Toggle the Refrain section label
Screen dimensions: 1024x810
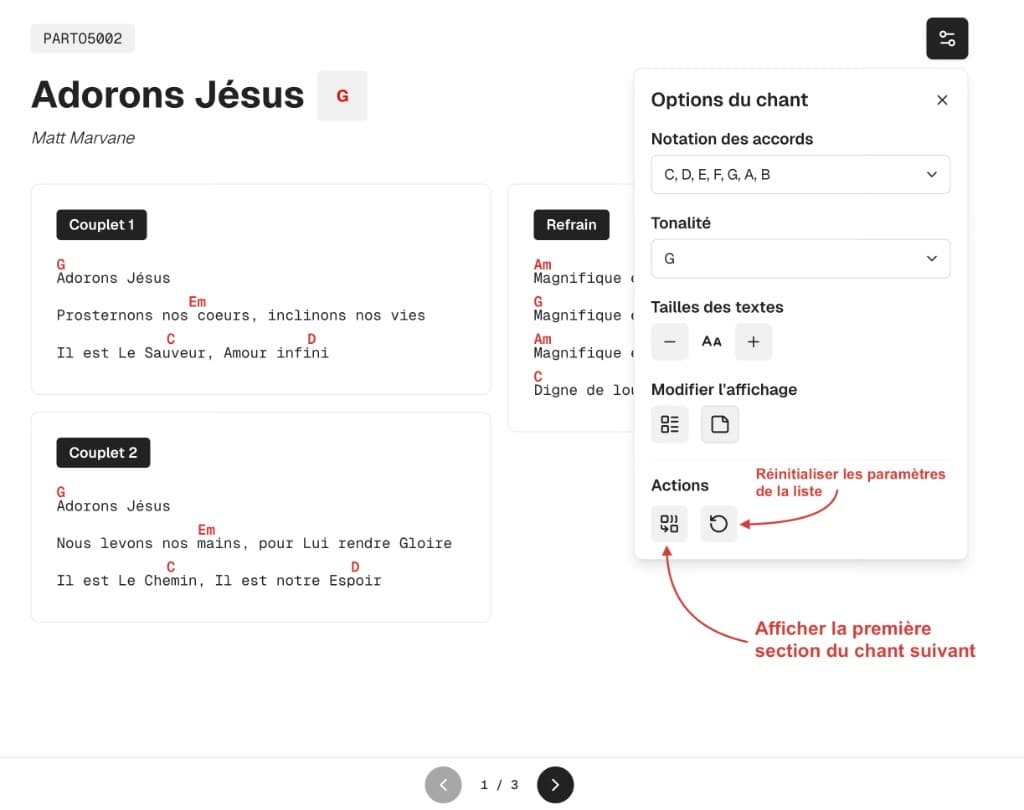(571, 224)
